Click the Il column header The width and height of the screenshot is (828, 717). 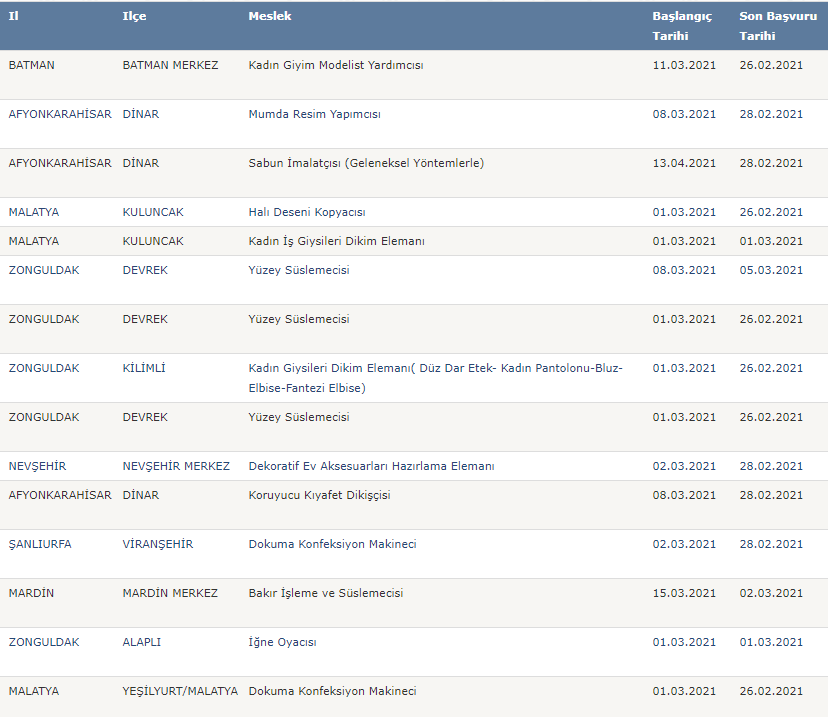point(14,16)
